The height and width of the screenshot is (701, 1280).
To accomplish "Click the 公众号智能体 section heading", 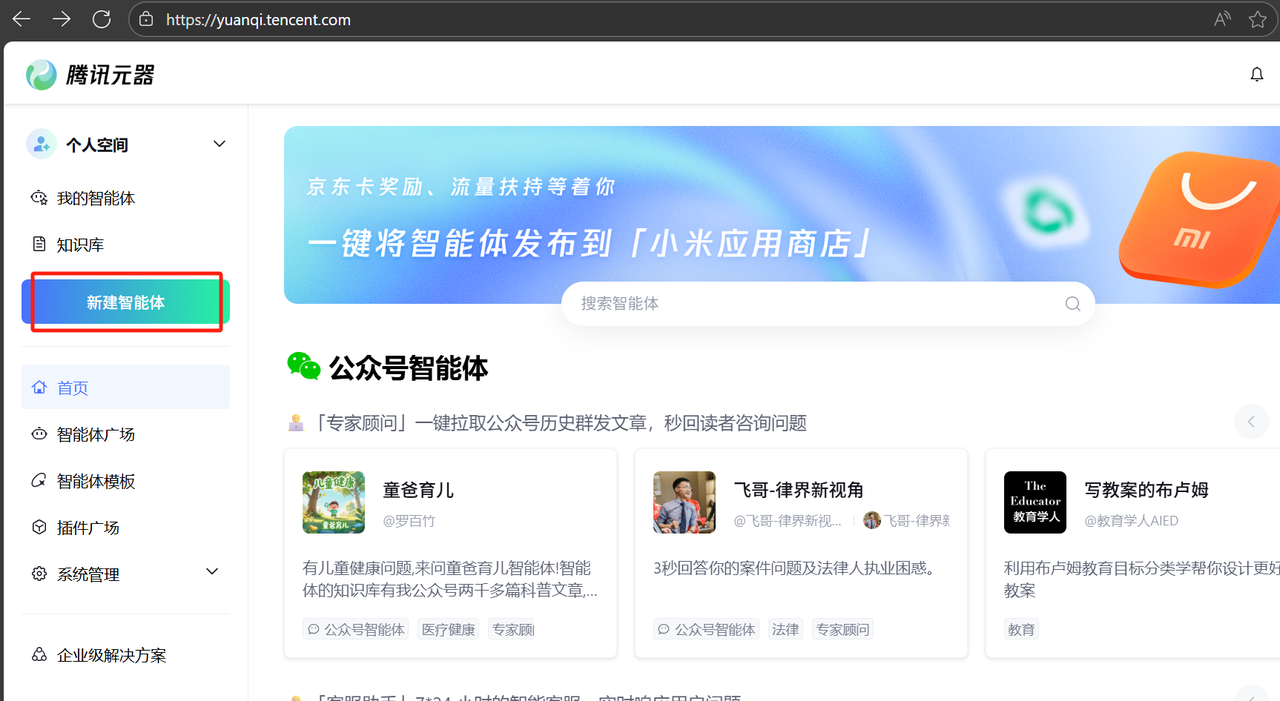I will coord(408,368).
